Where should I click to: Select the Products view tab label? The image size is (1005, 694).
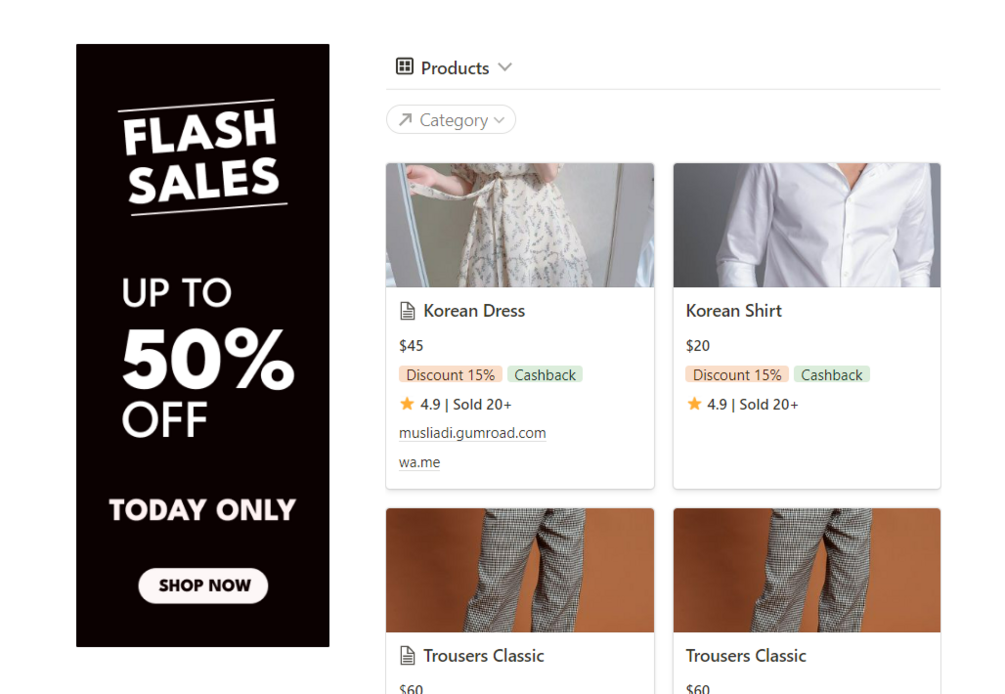[x=455, y=68]
